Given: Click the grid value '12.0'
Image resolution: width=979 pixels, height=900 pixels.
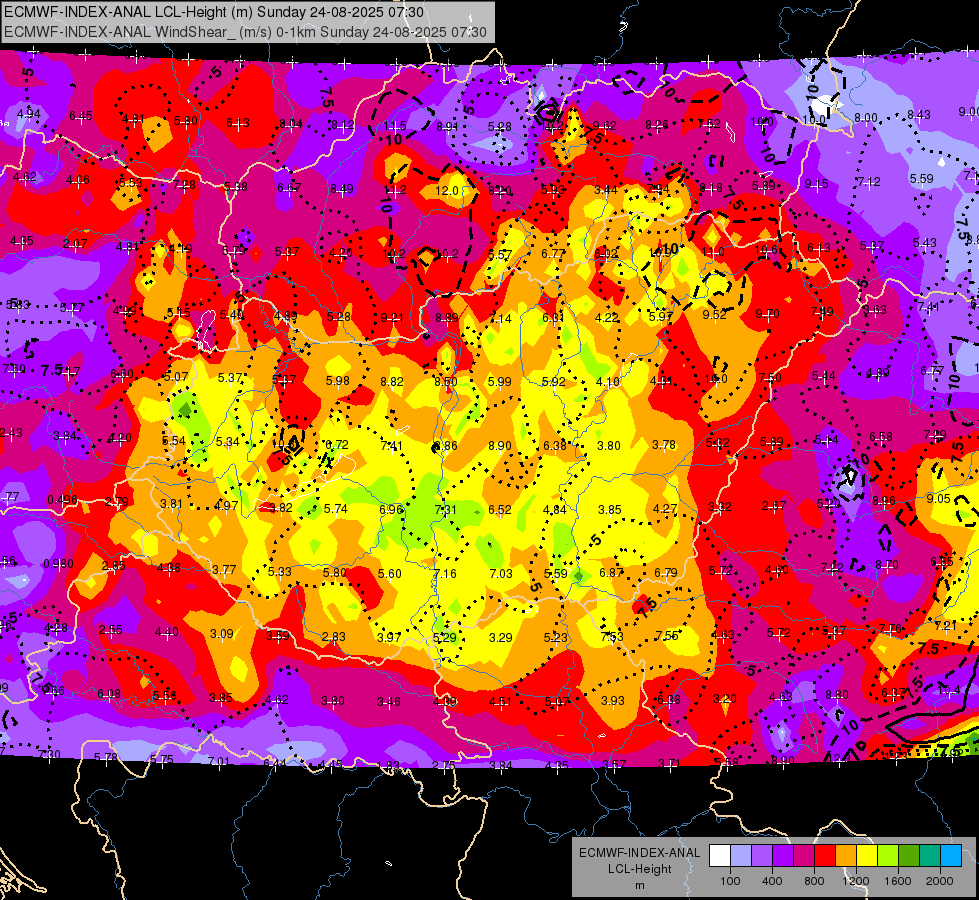Looking at the screenshot, I should point(446,190).
